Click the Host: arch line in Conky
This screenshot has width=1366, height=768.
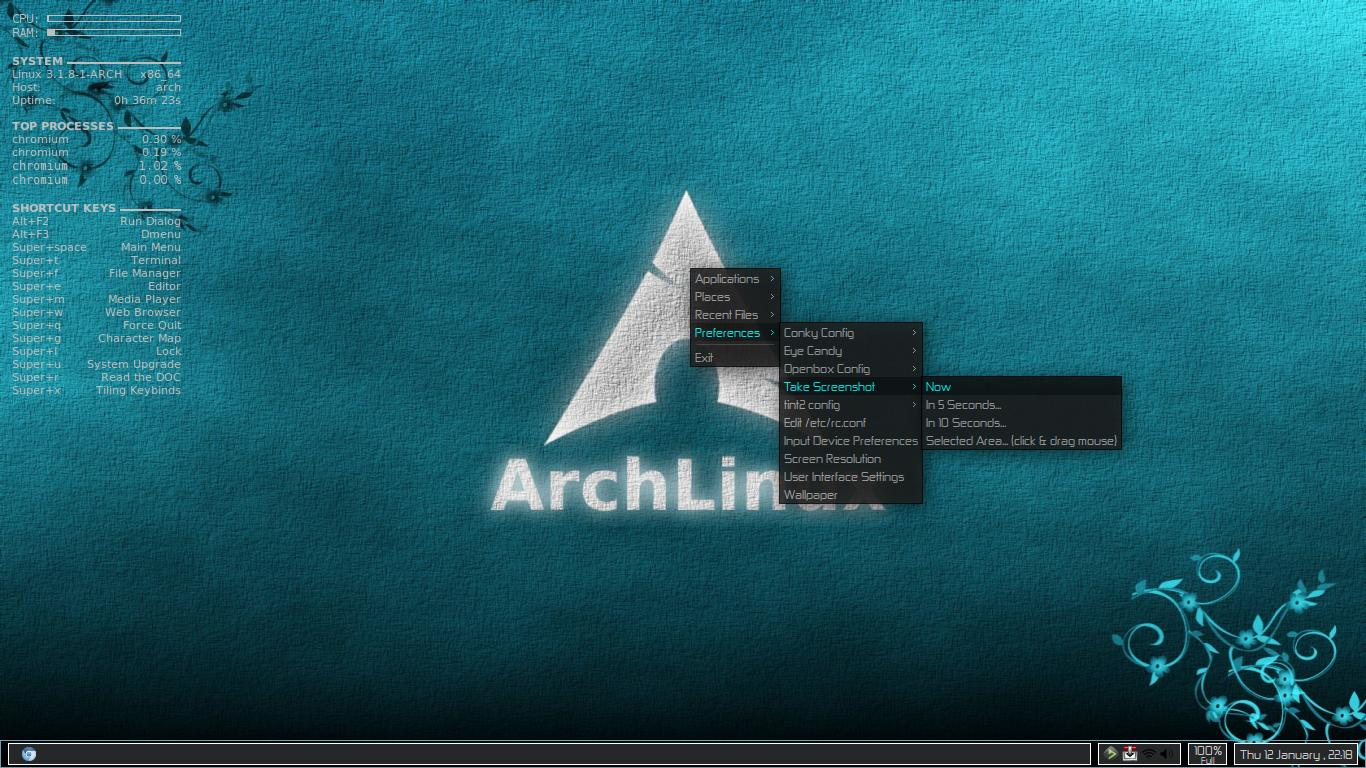point(96,87)
